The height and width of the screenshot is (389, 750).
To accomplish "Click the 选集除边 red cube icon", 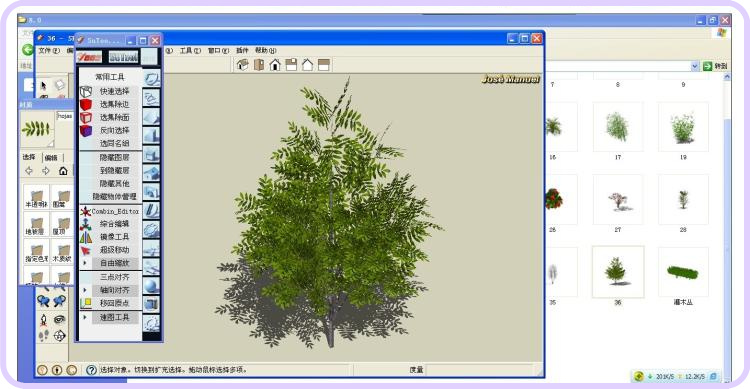I will tap(86, 104).
